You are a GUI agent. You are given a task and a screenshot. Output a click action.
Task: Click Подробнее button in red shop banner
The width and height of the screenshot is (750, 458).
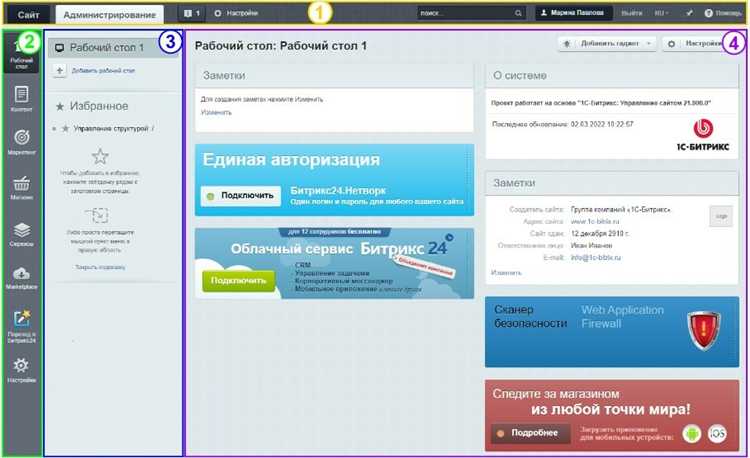click(530, 433)
